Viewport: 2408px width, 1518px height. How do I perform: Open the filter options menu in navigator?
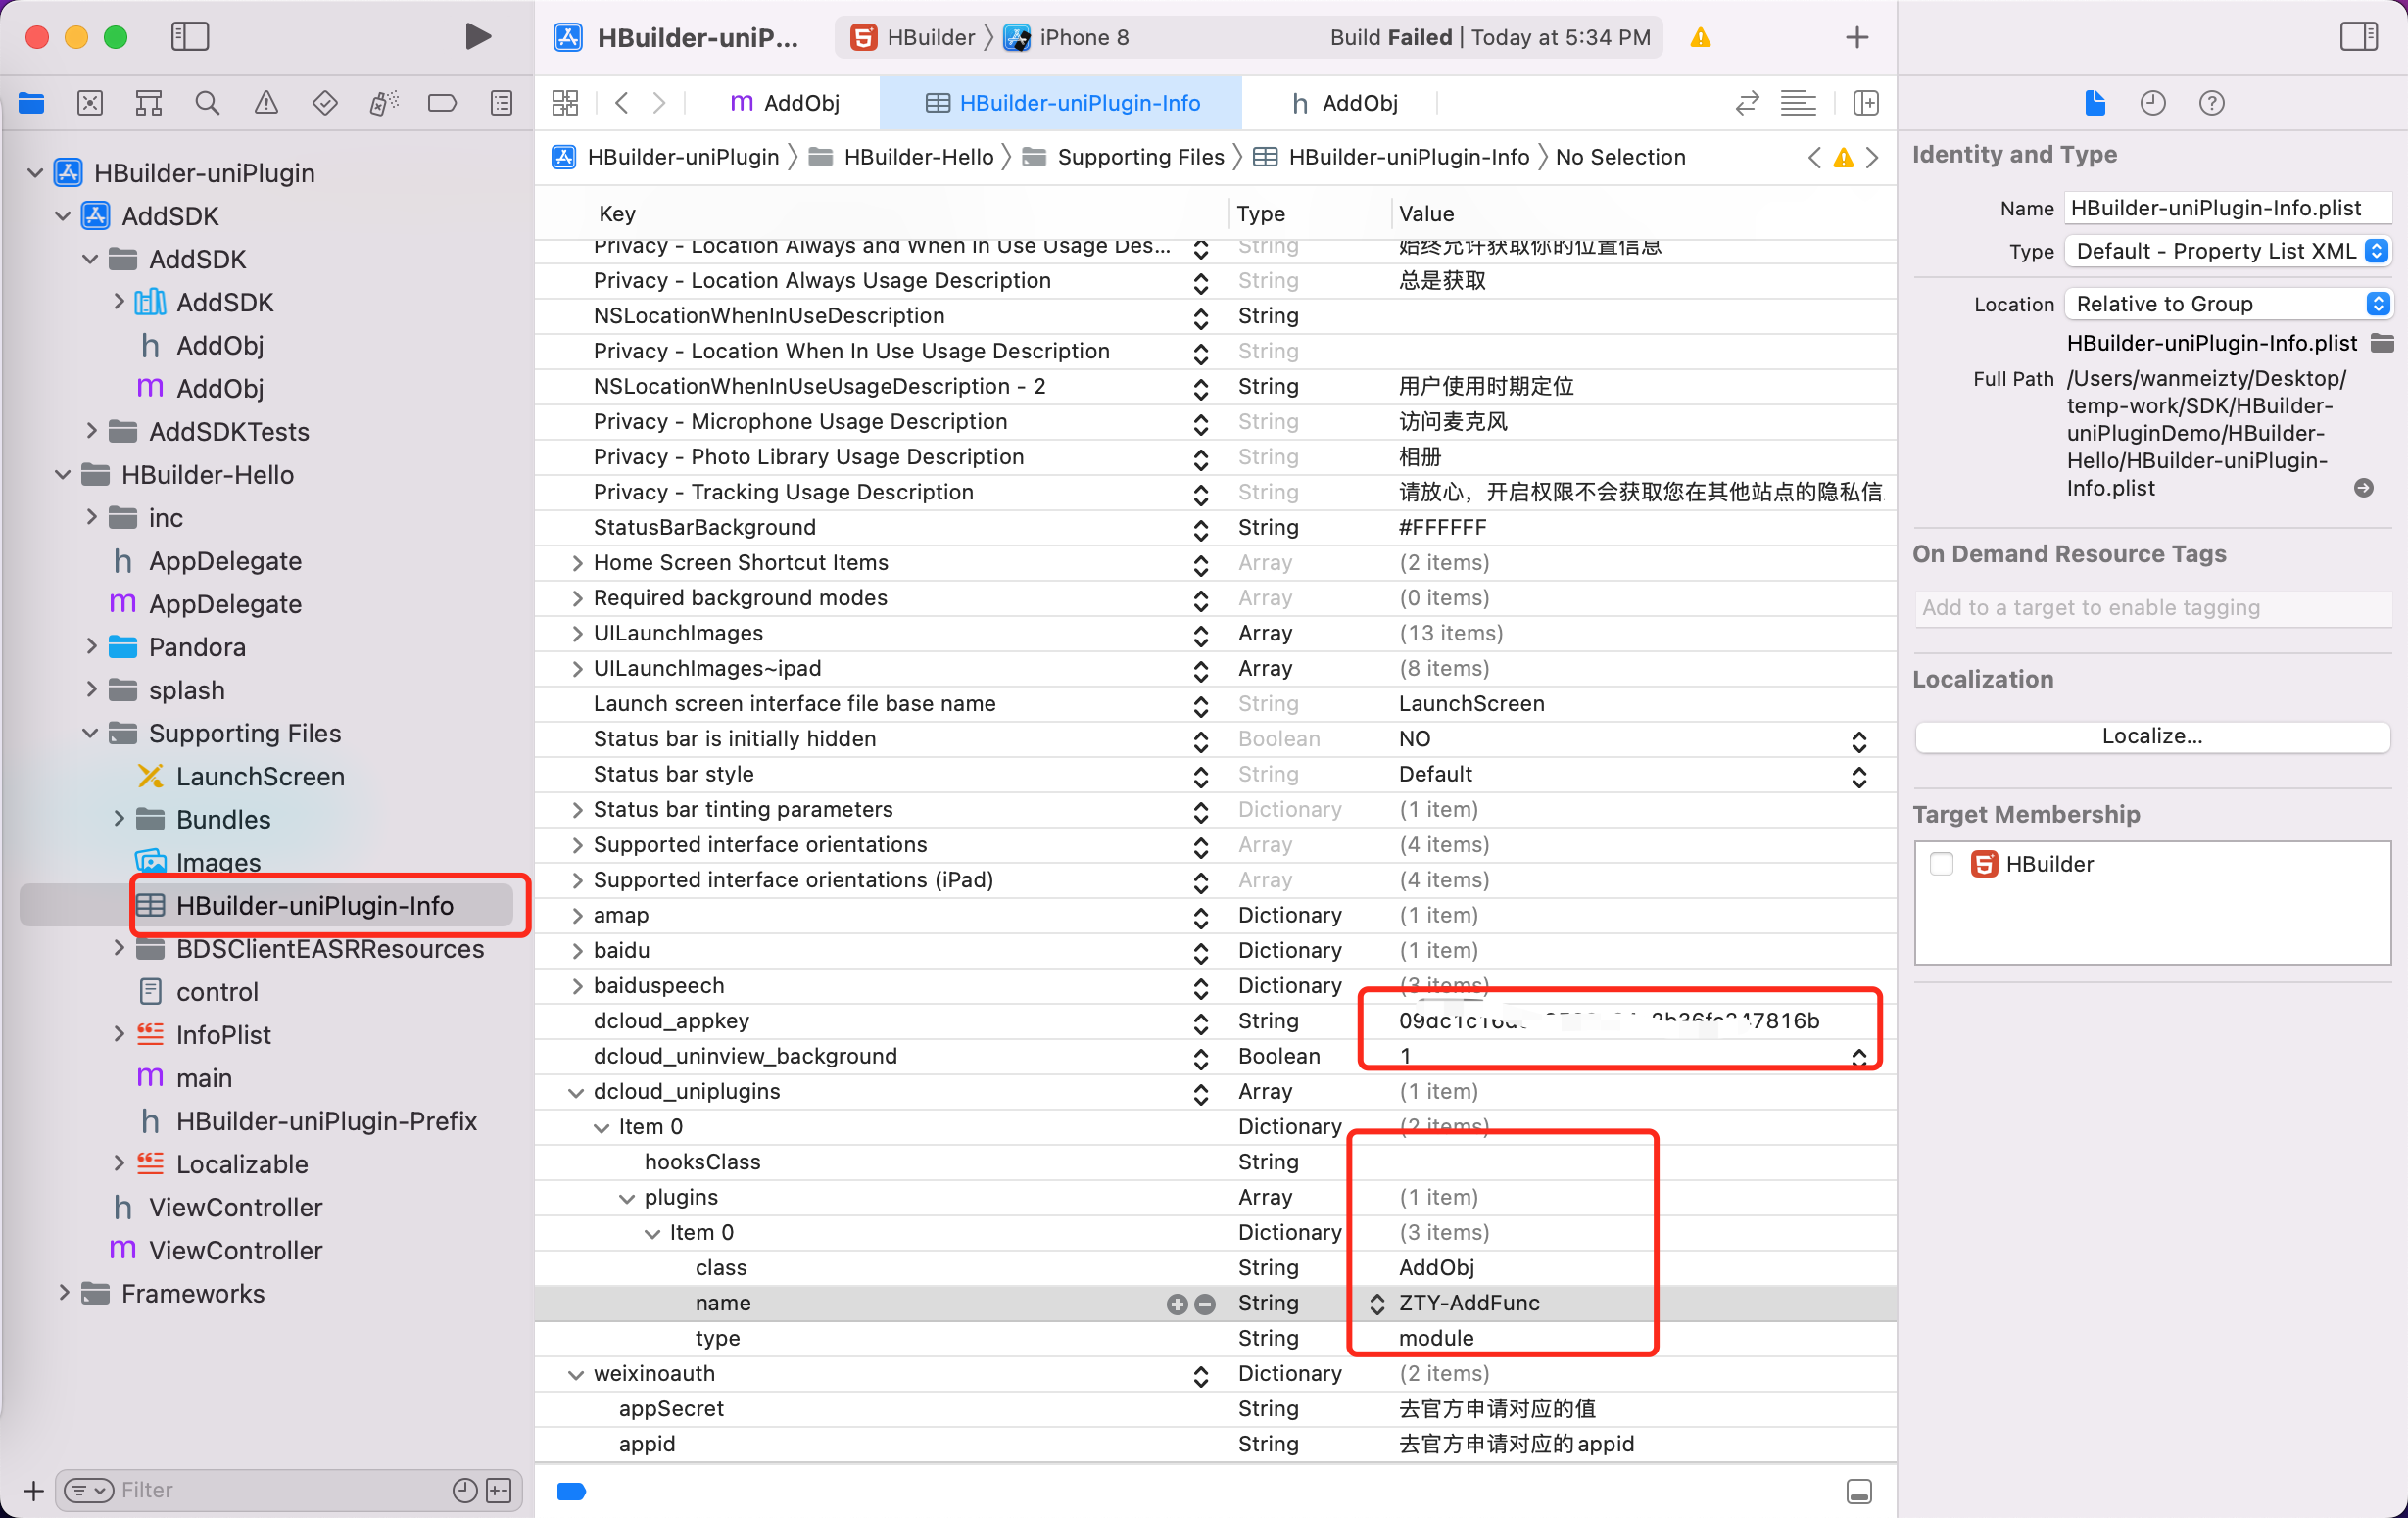click(88, 1491)
